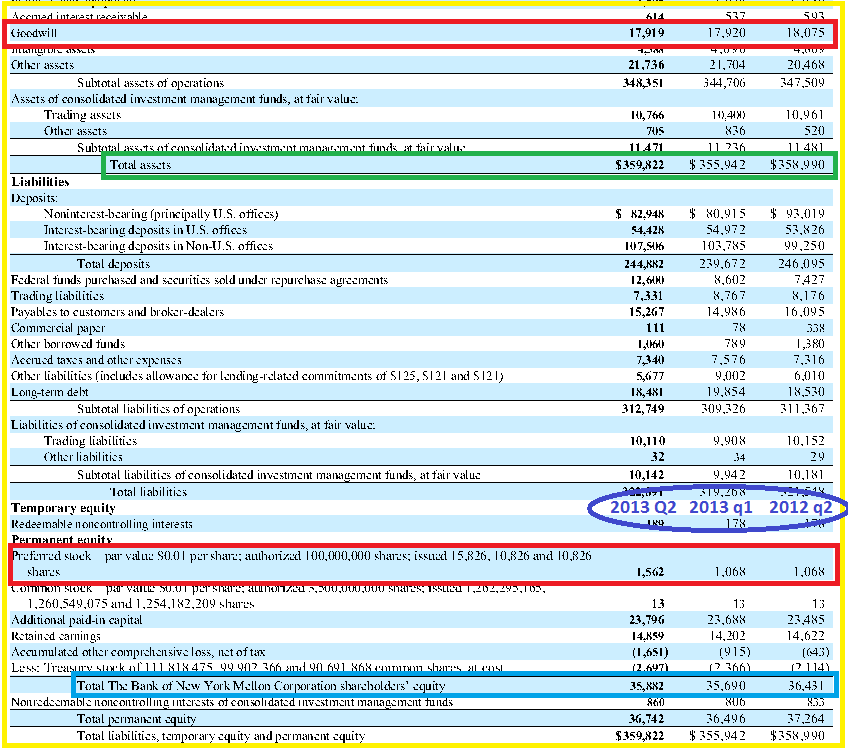
Task: Select shareholders' equity value 36,431
Action: [x=805, y=686]
